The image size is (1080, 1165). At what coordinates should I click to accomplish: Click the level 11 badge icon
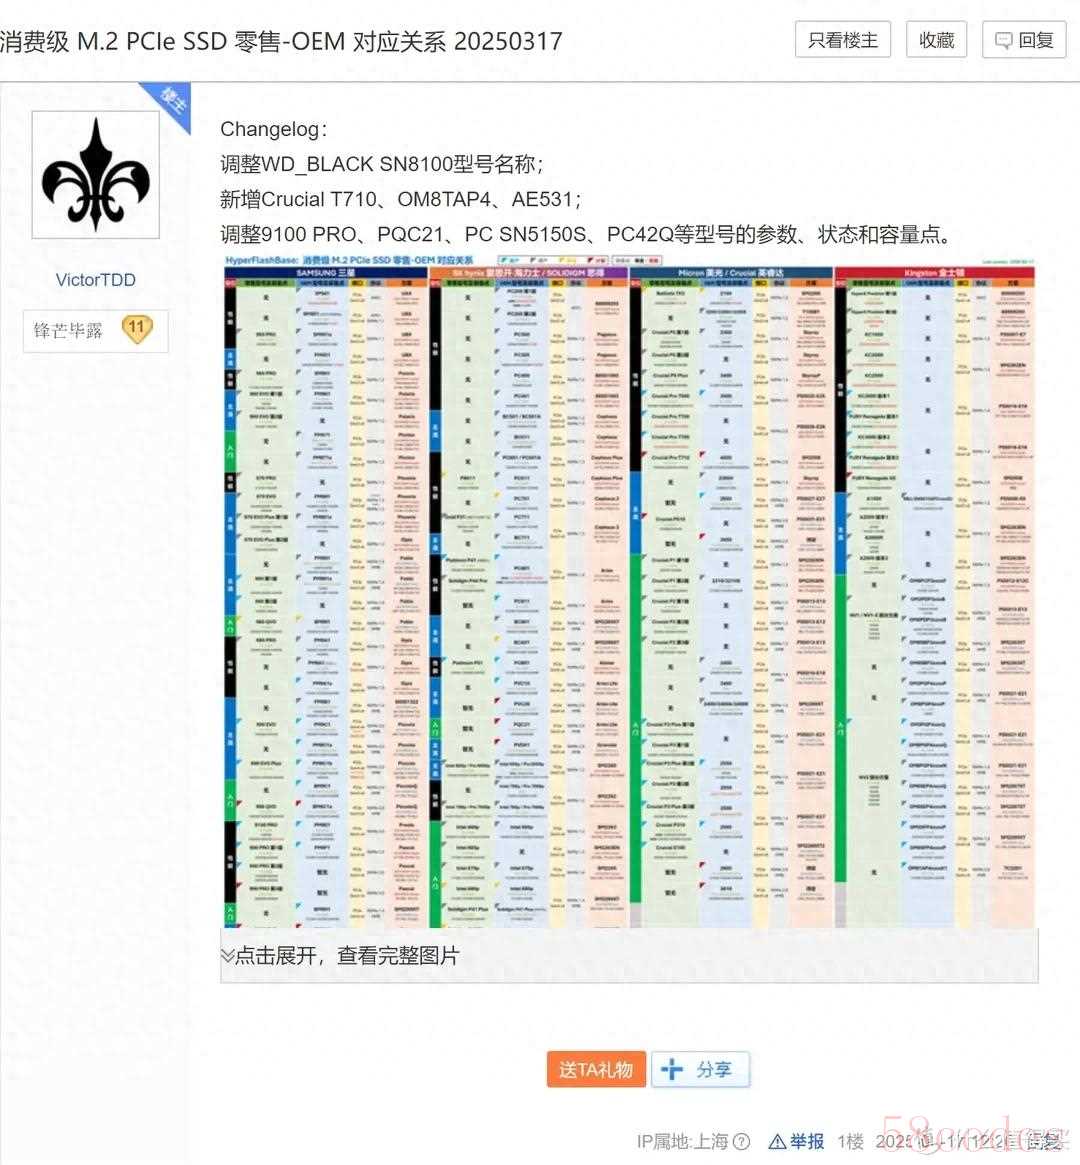pyautogui.click(x=137, y=329)
